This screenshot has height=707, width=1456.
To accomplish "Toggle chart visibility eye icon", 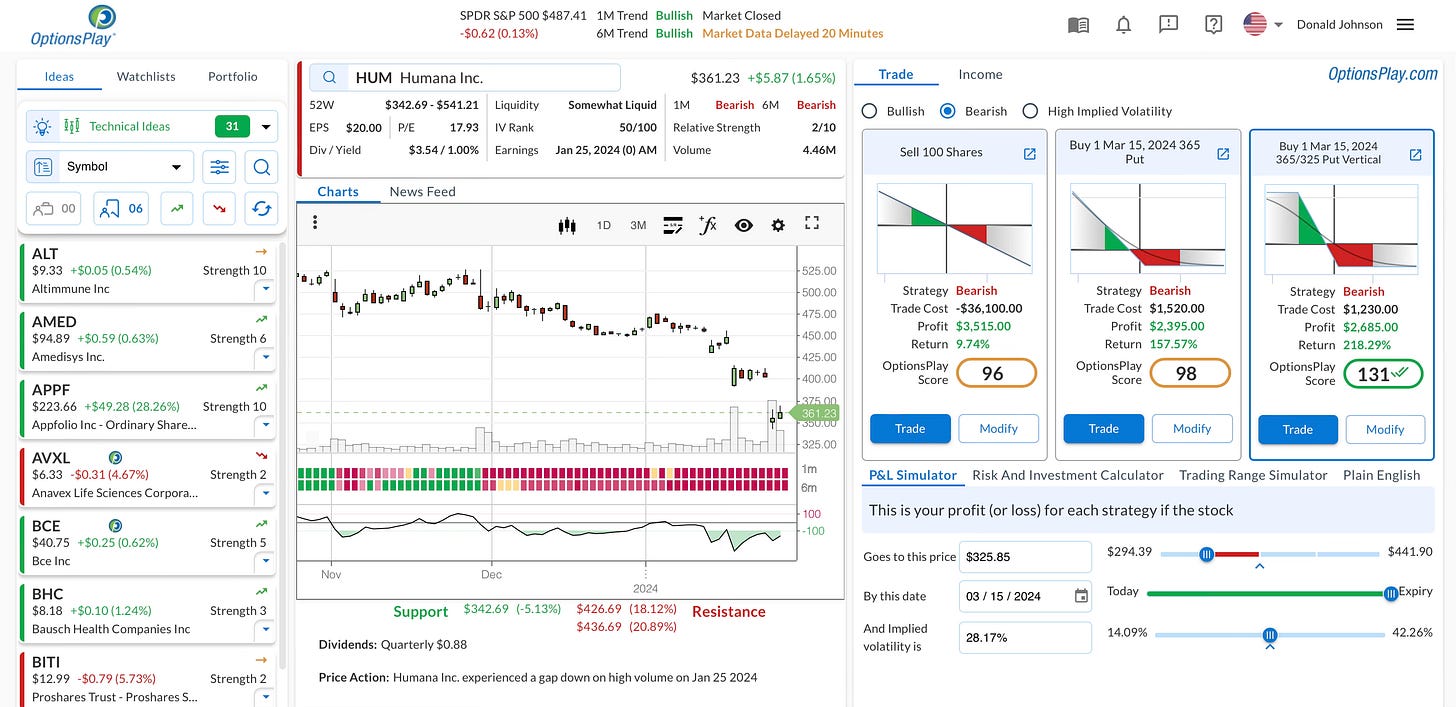I will pyautogui.click(x=743, y=225).
